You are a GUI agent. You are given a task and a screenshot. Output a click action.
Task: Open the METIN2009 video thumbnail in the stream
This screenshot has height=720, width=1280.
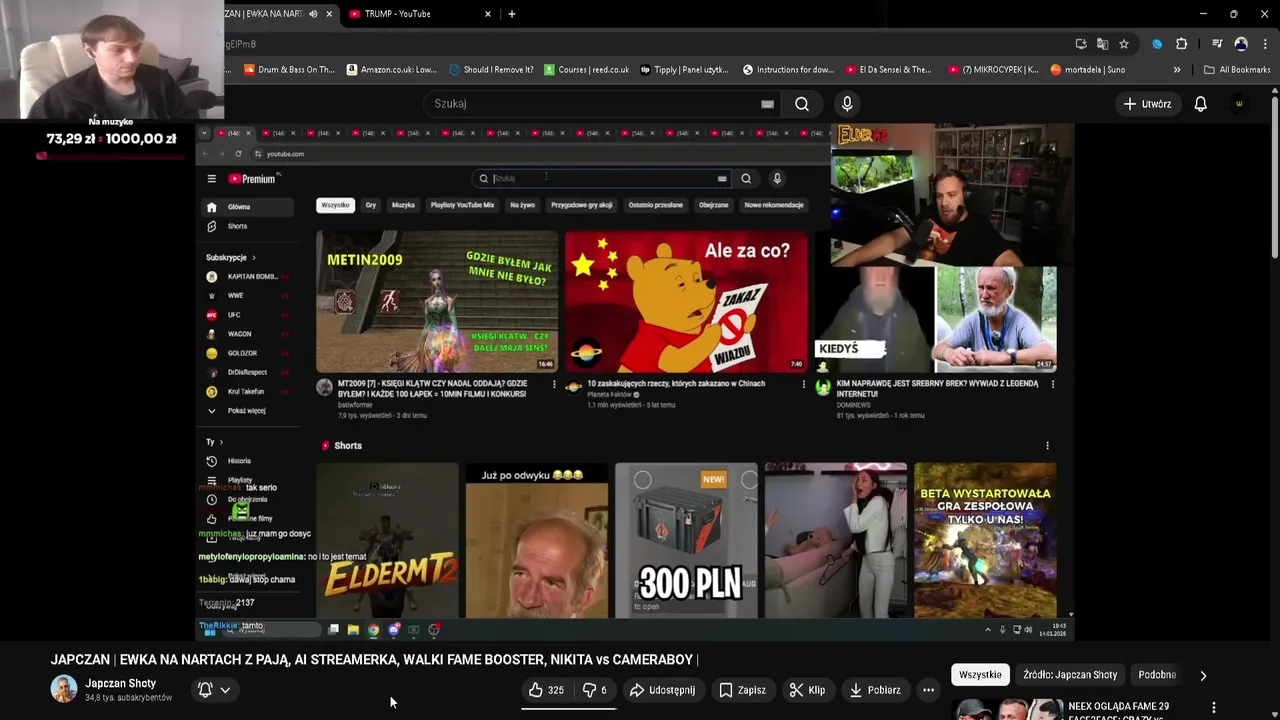[437, 301]
